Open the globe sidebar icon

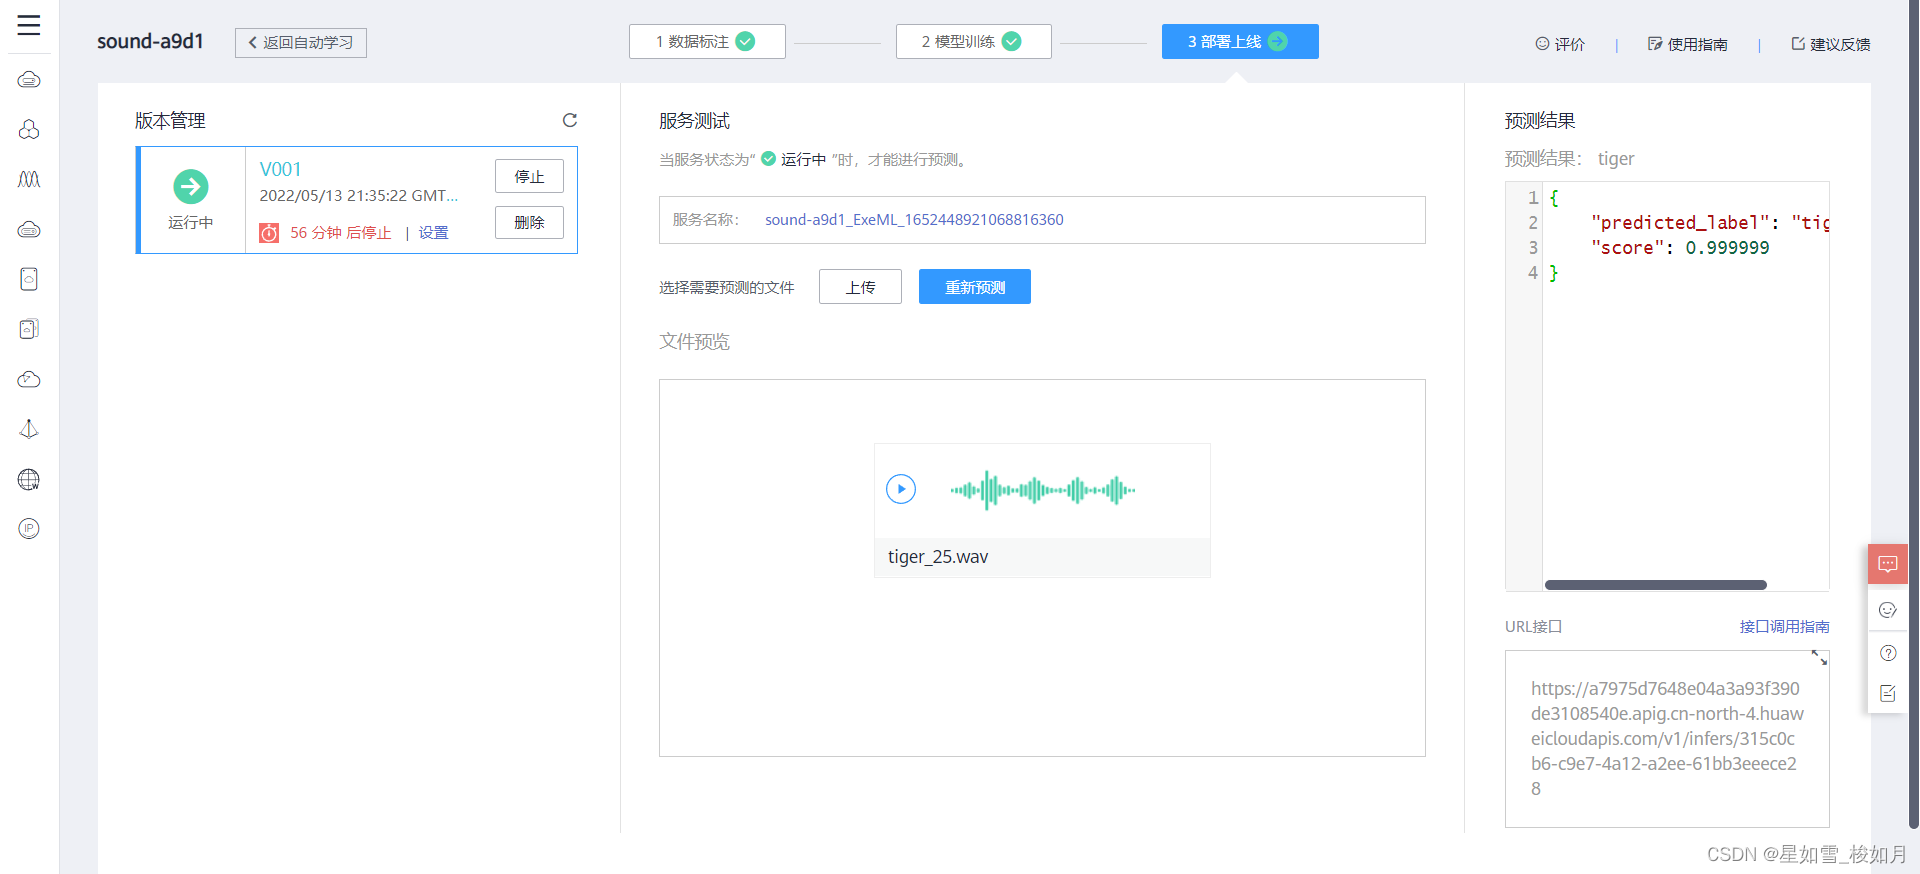point(29,479)
